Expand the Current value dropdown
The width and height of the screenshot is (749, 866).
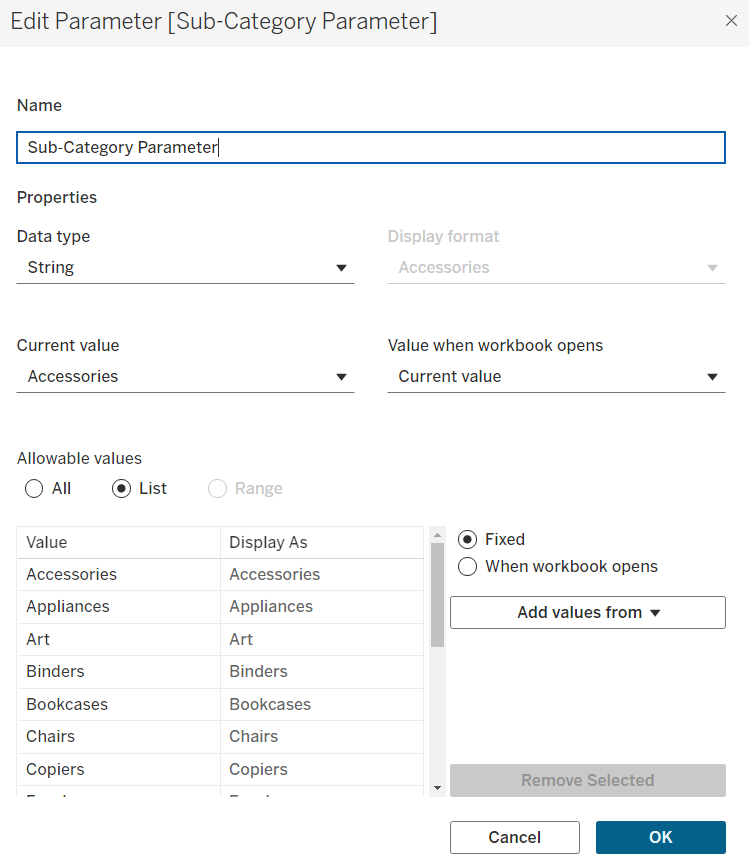tap(185, 377)
